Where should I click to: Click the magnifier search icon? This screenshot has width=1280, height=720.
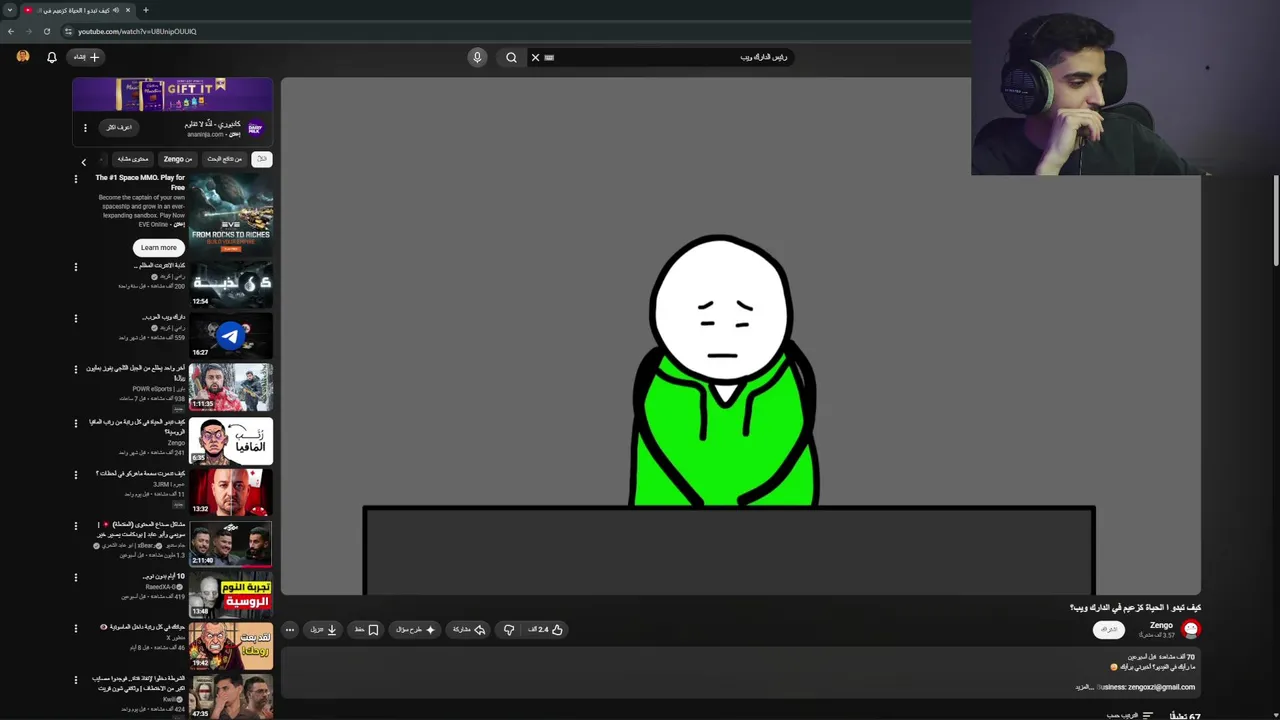click(511, 57)
